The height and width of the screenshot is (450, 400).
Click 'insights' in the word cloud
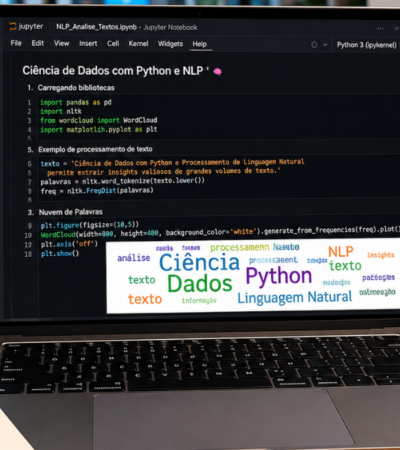point(381,255)
